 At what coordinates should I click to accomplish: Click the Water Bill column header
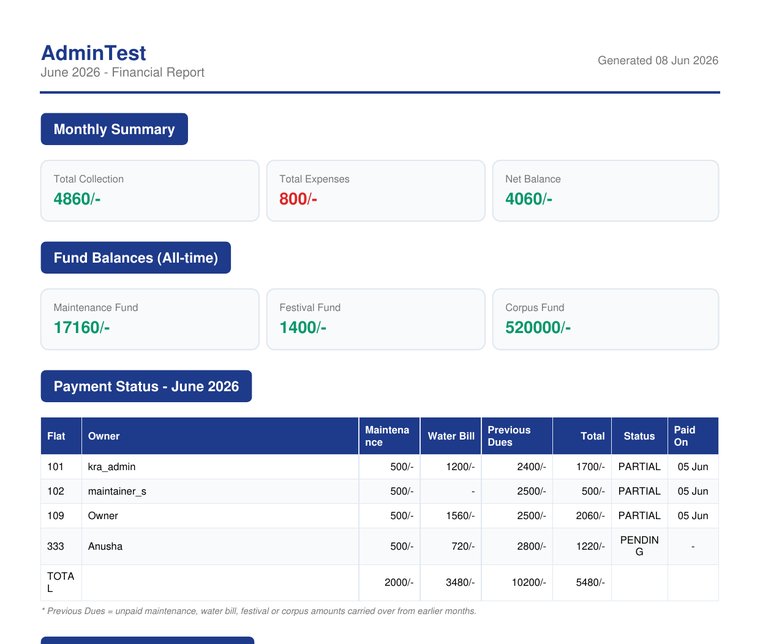pos(451,436)
